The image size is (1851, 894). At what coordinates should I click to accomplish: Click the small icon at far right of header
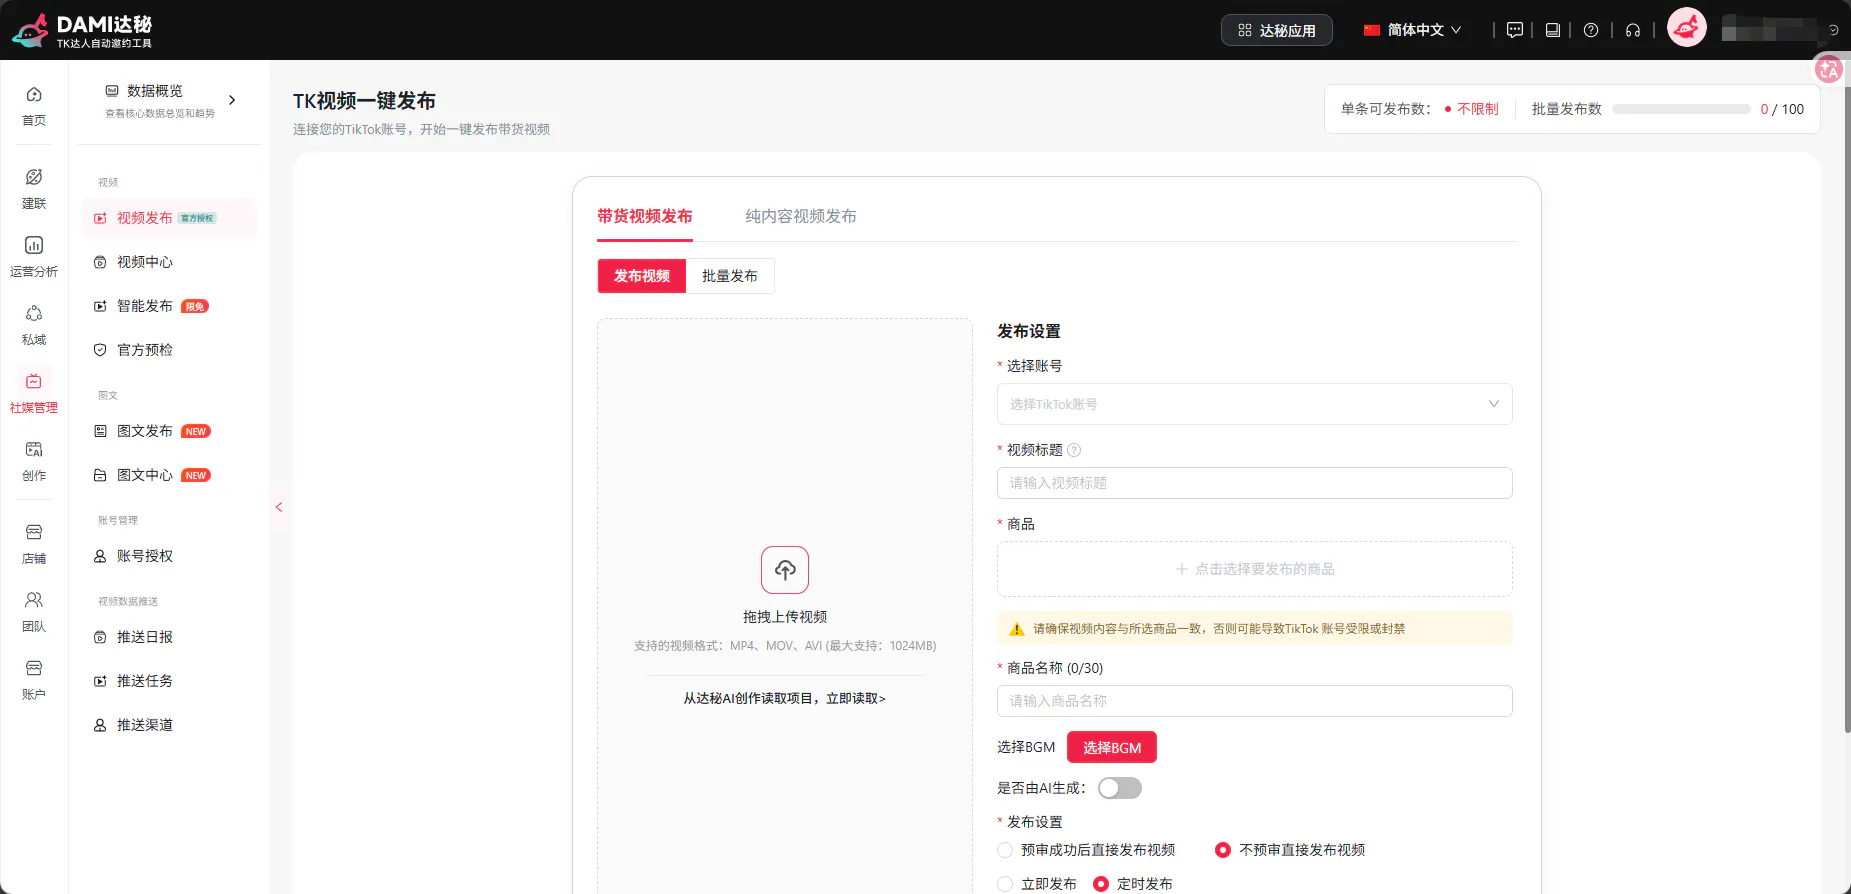point(1834,30)
